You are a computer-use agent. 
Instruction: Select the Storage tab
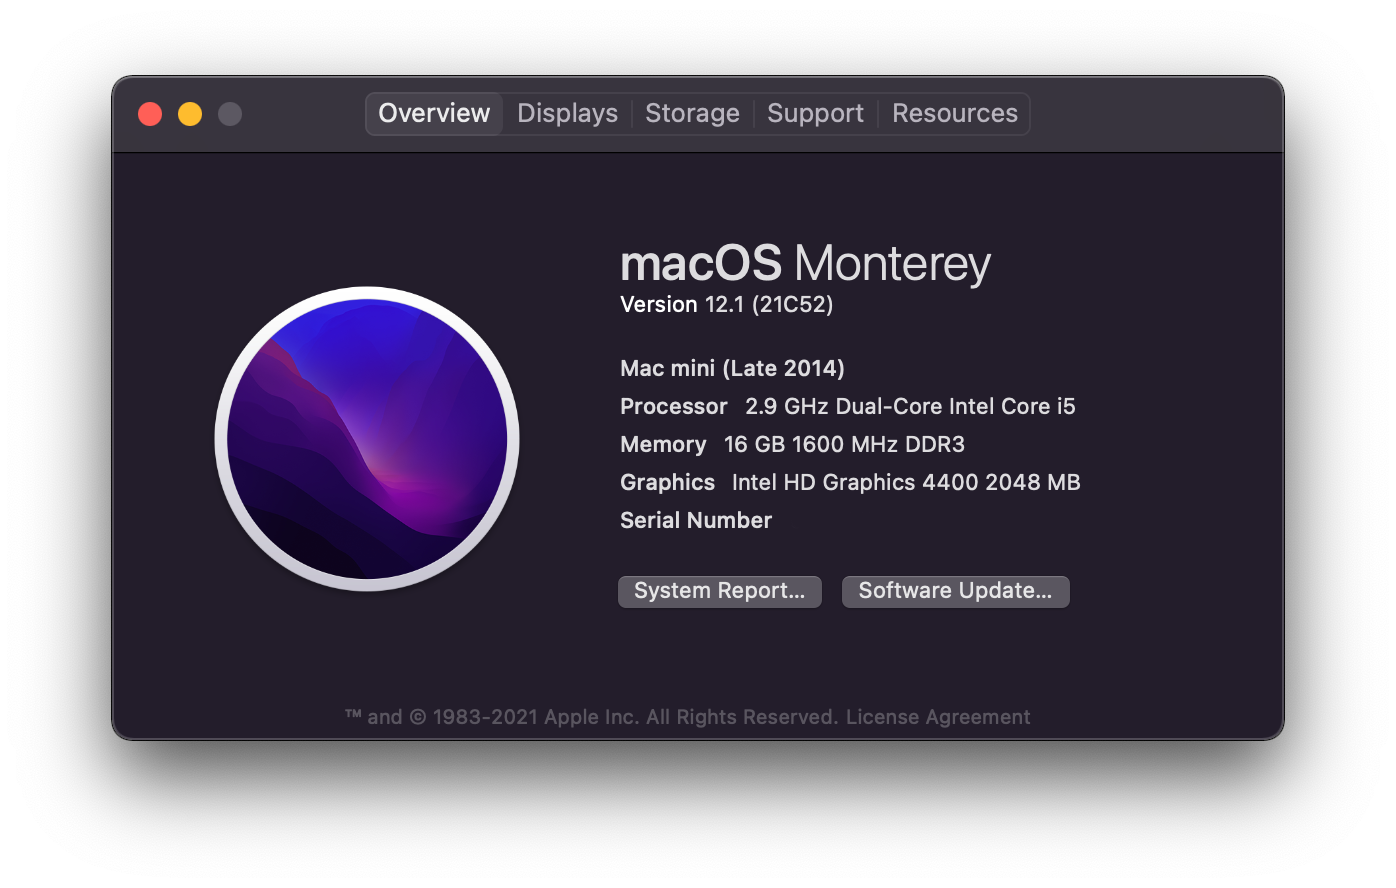pos(692,113)
